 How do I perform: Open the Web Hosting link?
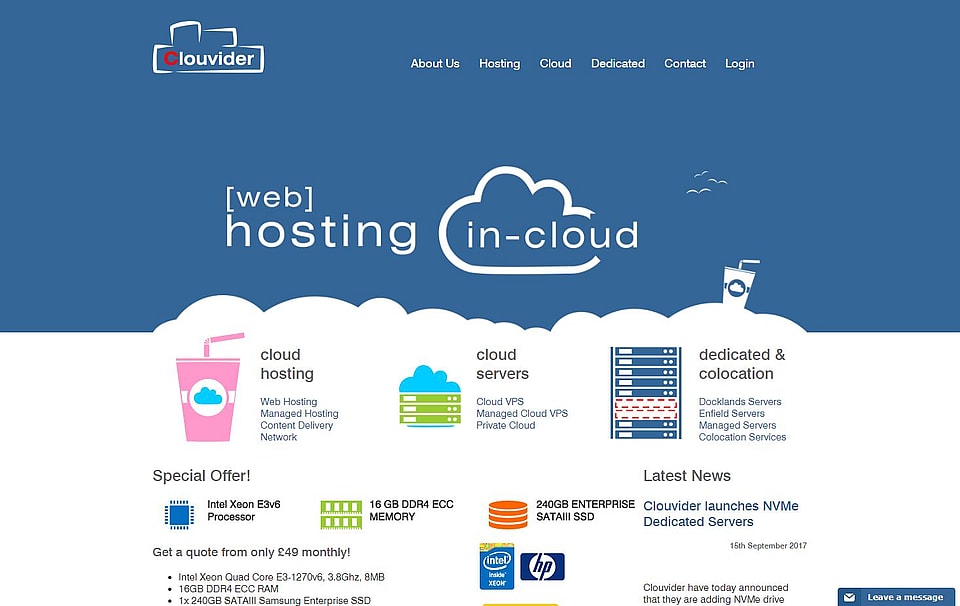[288, 402]
